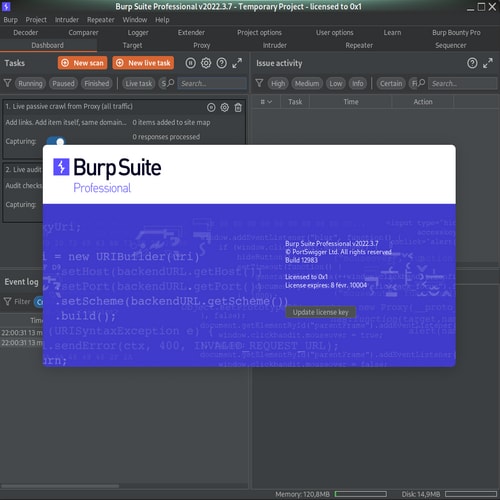Open Tasks settings gear icon
This screenshot has width=500, height=500.
(206, 63)
